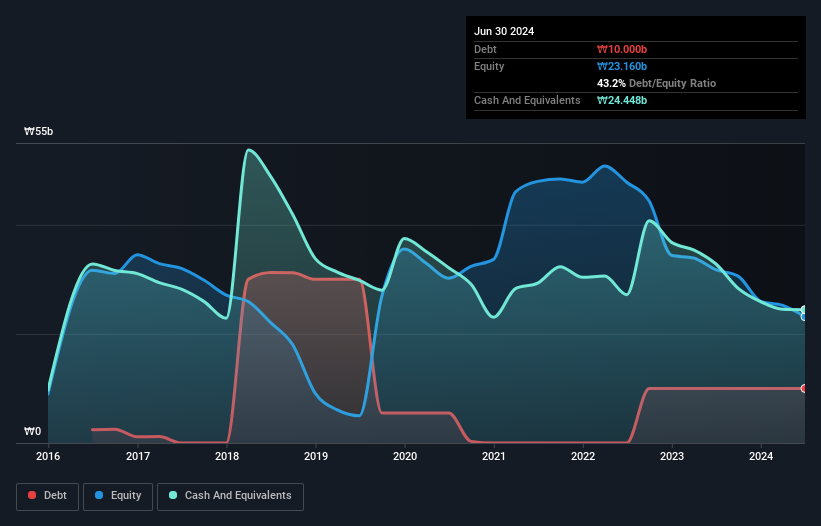Click the 2023 x-axis label
This screenshot has width=821, height=526.
click(672, 456)
